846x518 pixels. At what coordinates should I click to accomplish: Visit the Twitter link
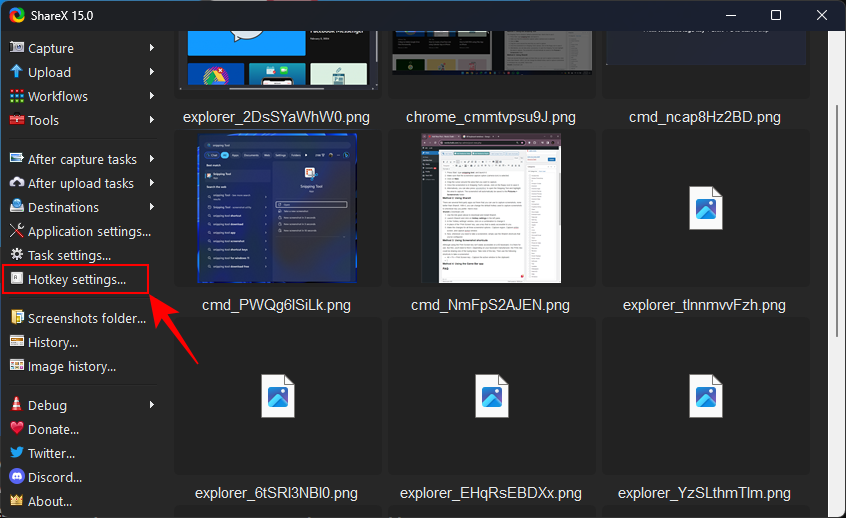pyautogui.click(x=51, y=453)
